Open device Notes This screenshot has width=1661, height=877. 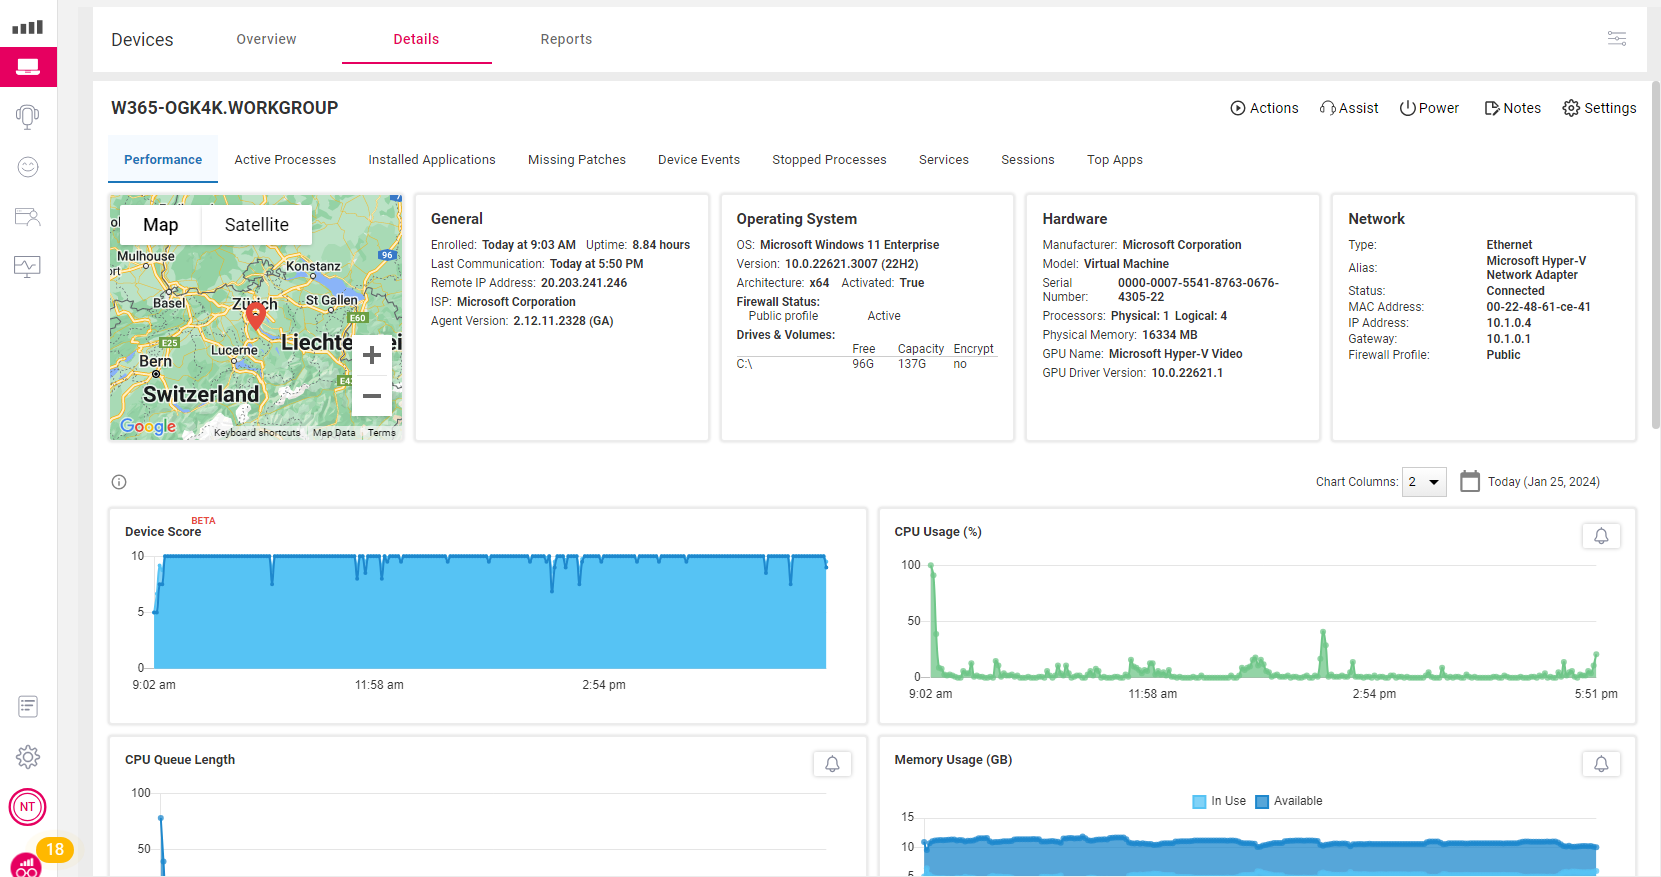pos(1513,108)
